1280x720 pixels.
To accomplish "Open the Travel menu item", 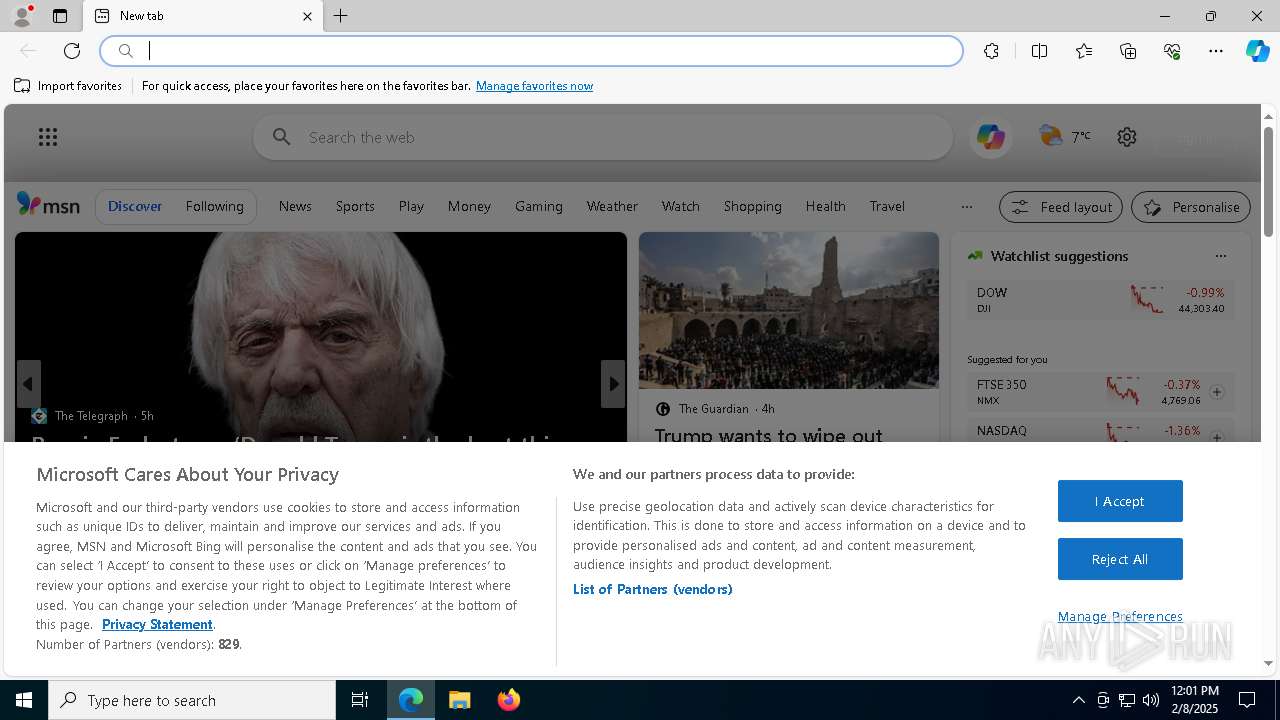I will (887, 206).
